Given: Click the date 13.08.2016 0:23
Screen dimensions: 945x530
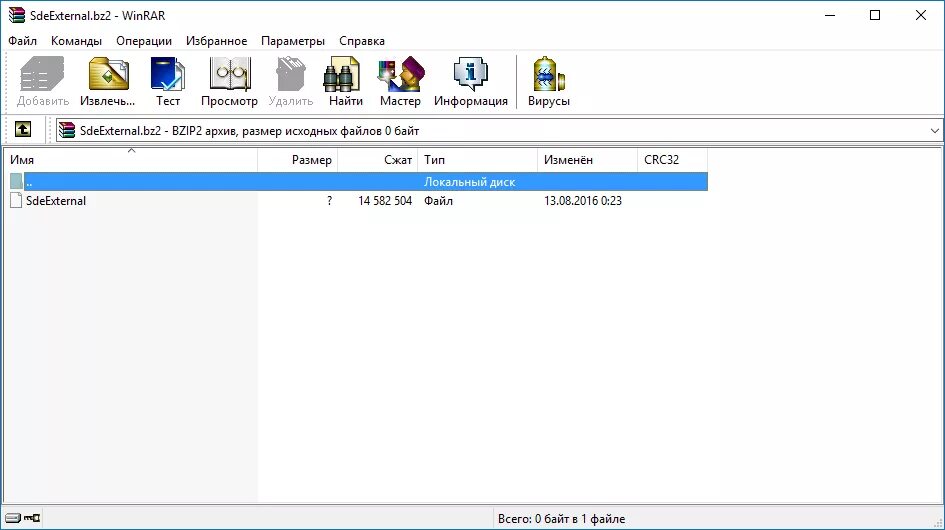Looking at the screenshot, I should click(583, 201).
